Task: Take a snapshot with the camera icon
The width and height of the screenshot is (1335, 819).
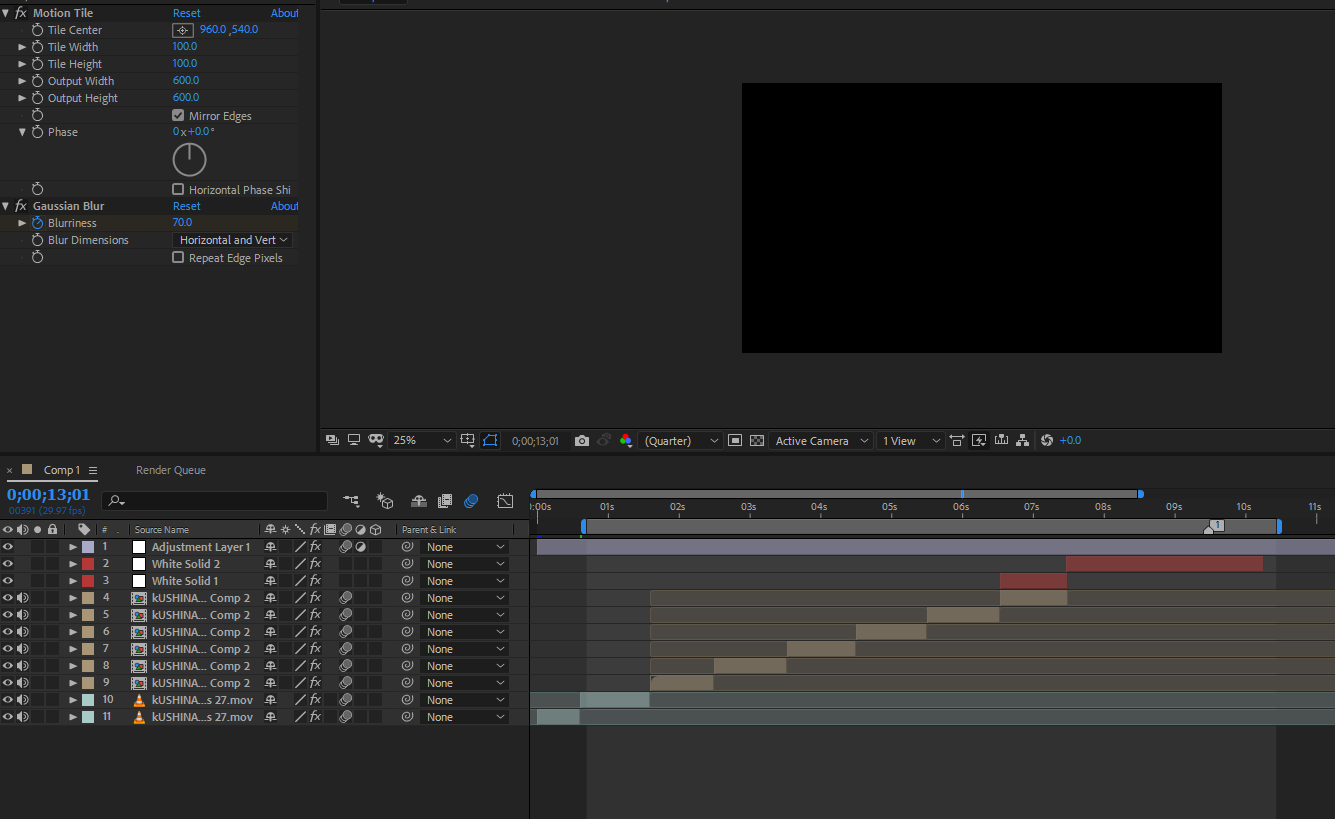Action: 582,441
